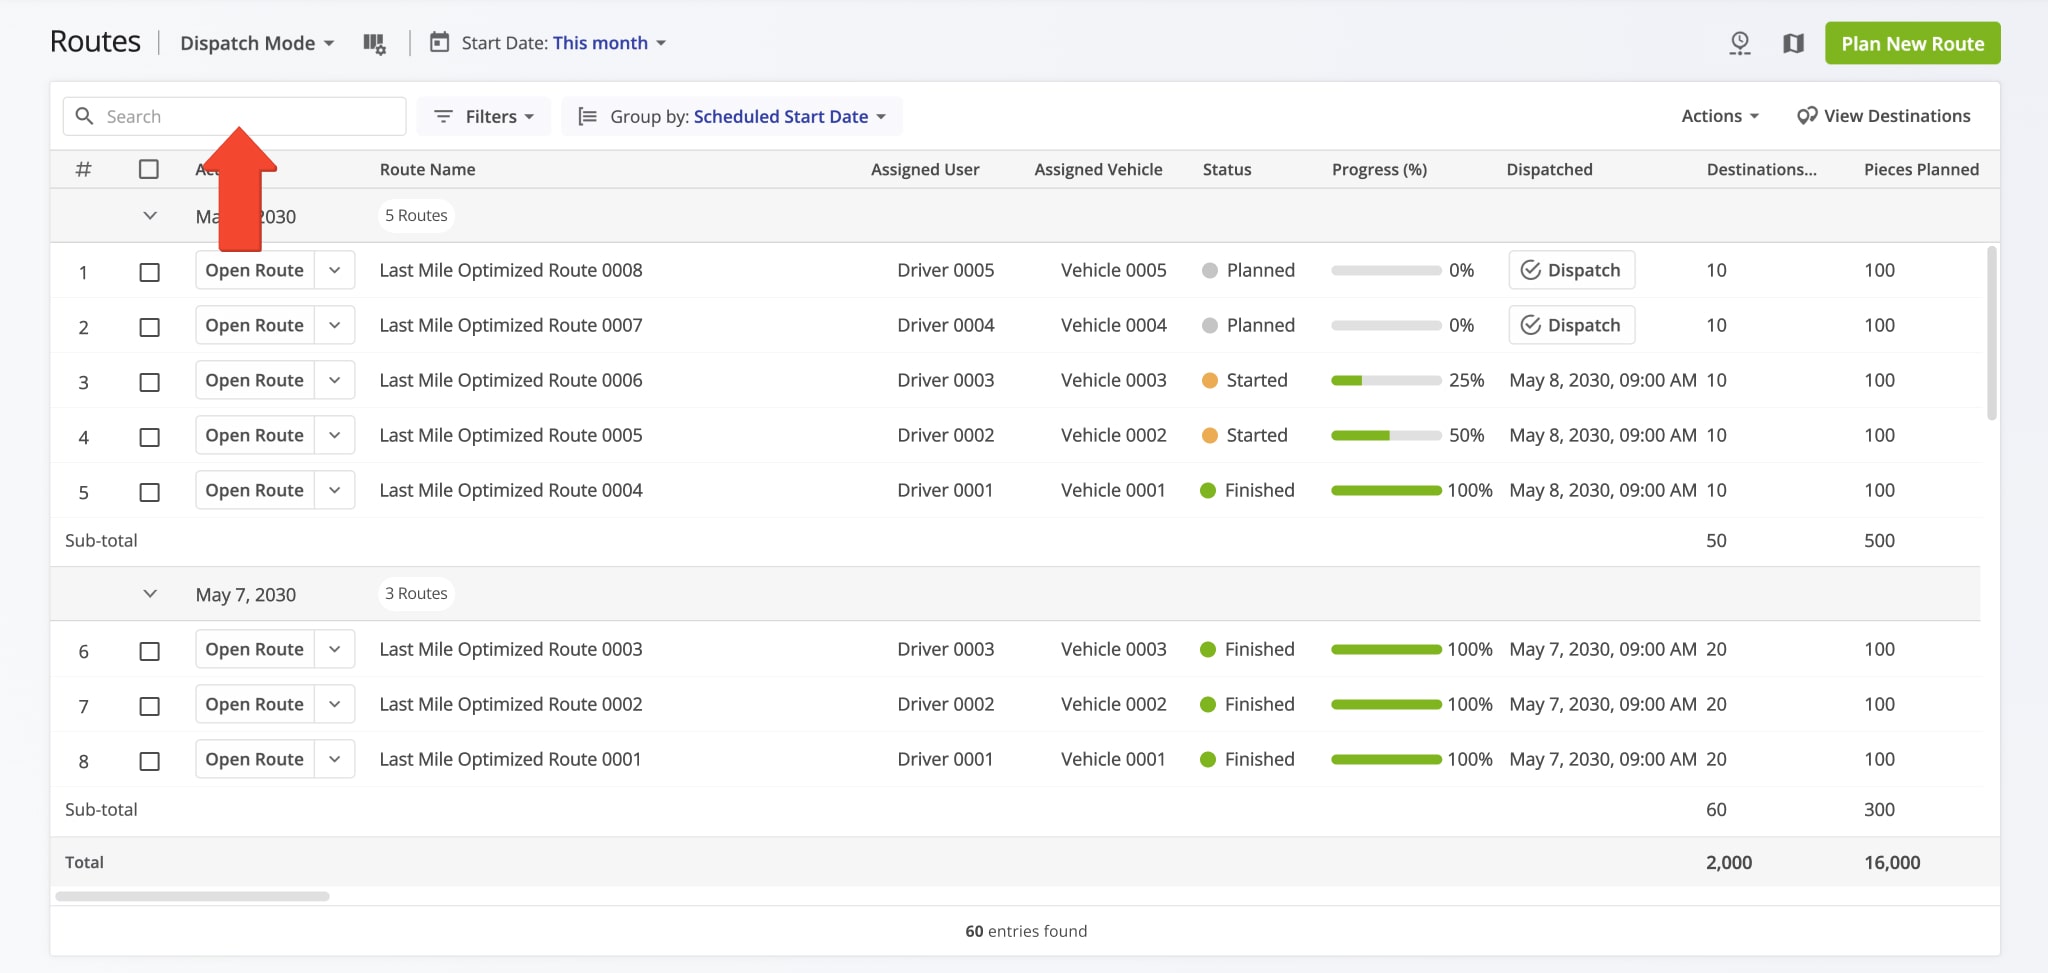Click Vehicle 0004 in the Route 0007 row

pyautogui.click(x=1113, y=325)
